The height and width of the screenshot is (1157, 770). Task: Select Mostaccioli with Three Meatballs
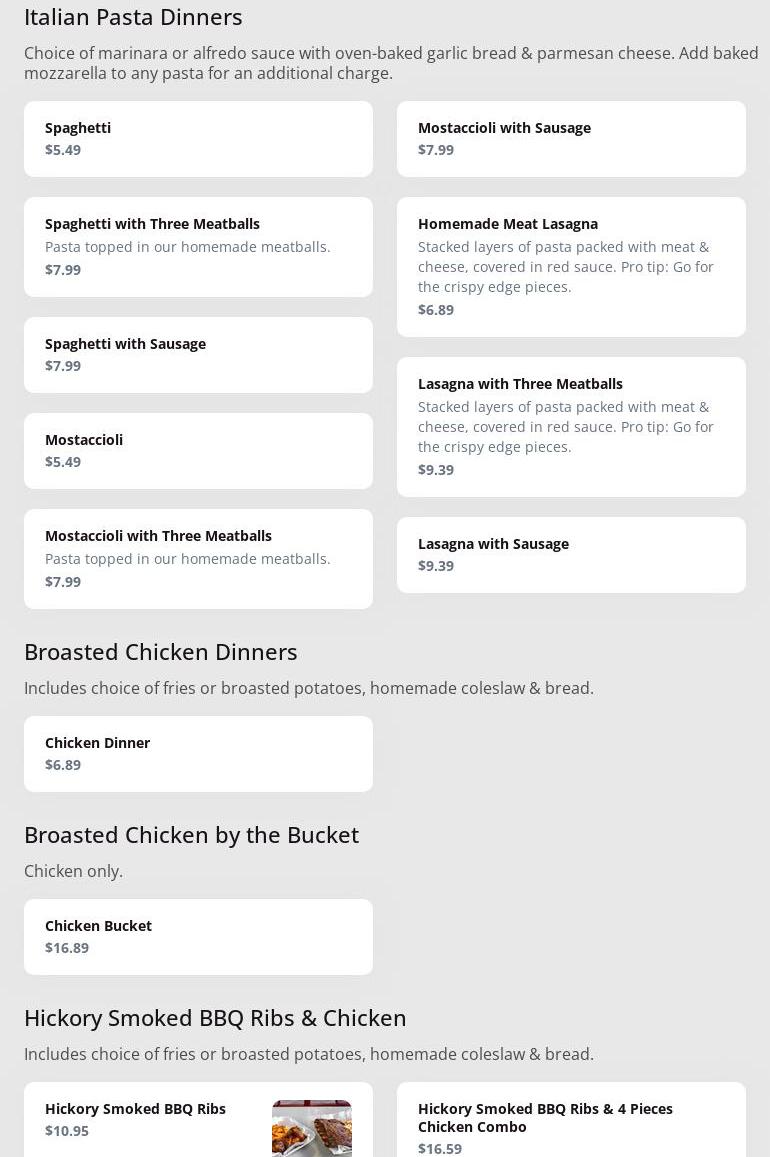(198, 558)
